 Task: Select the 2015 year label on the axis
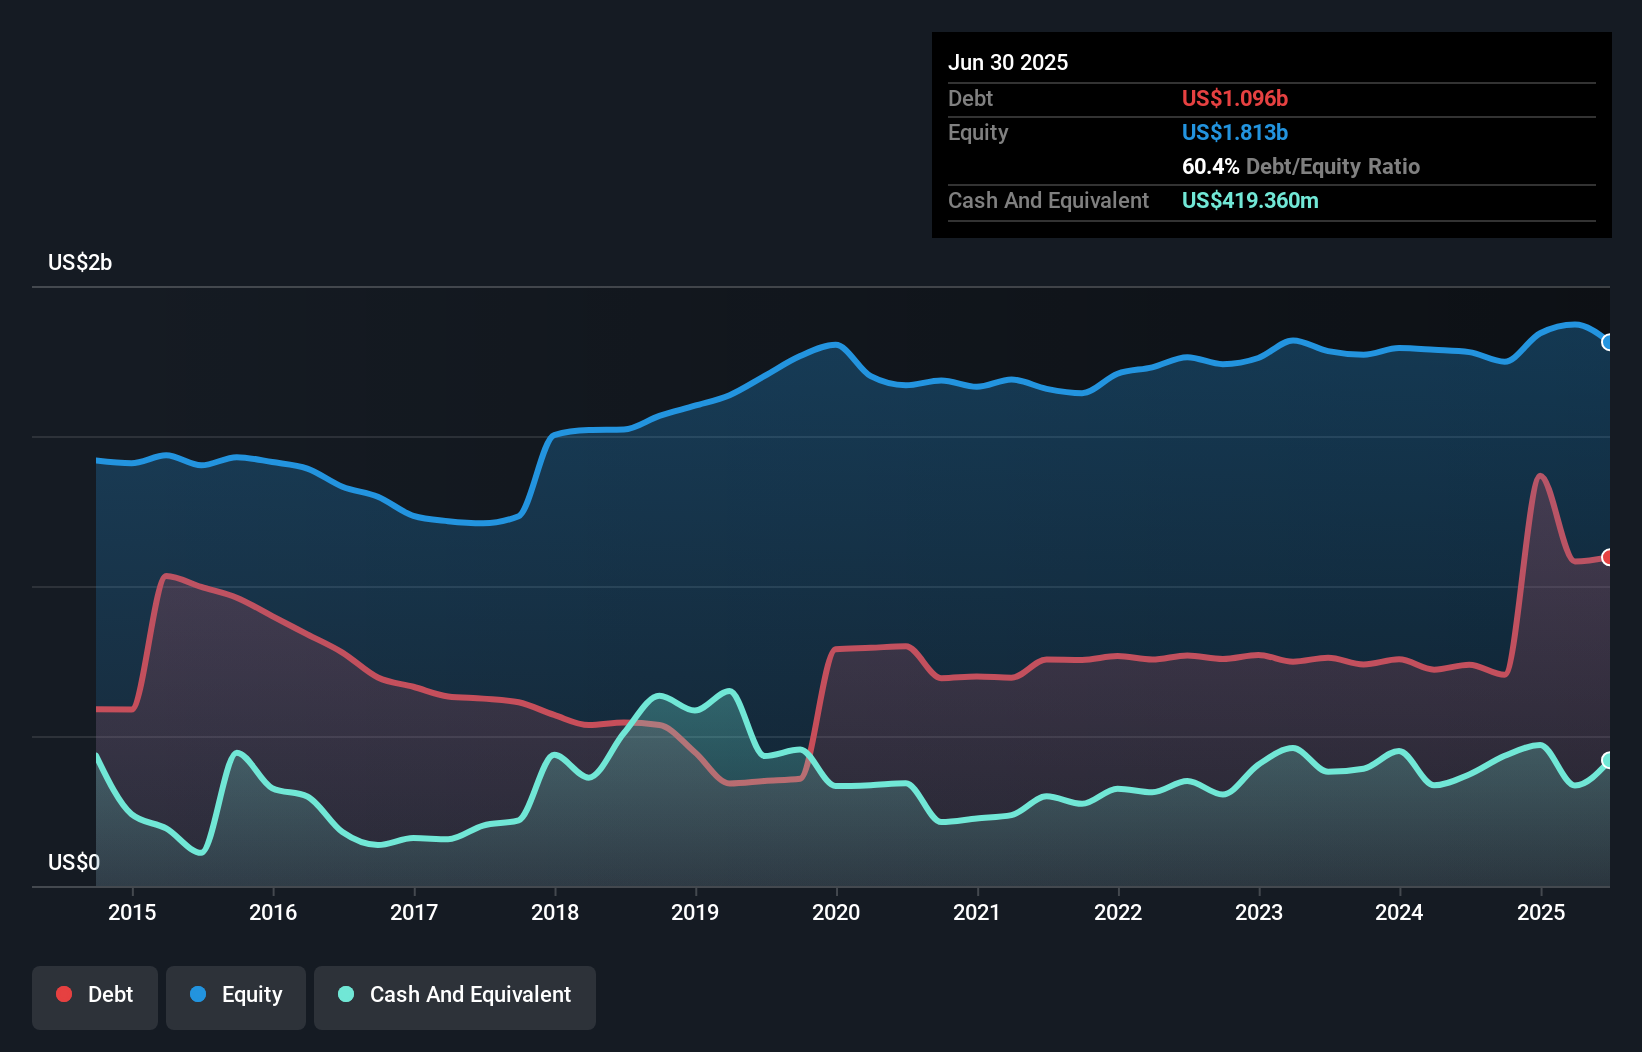tap(131, 912)
